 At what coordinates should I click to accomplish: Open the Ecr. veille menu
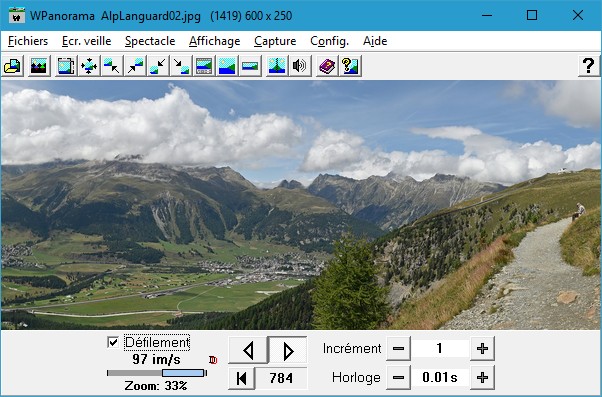tap(86, 41)
